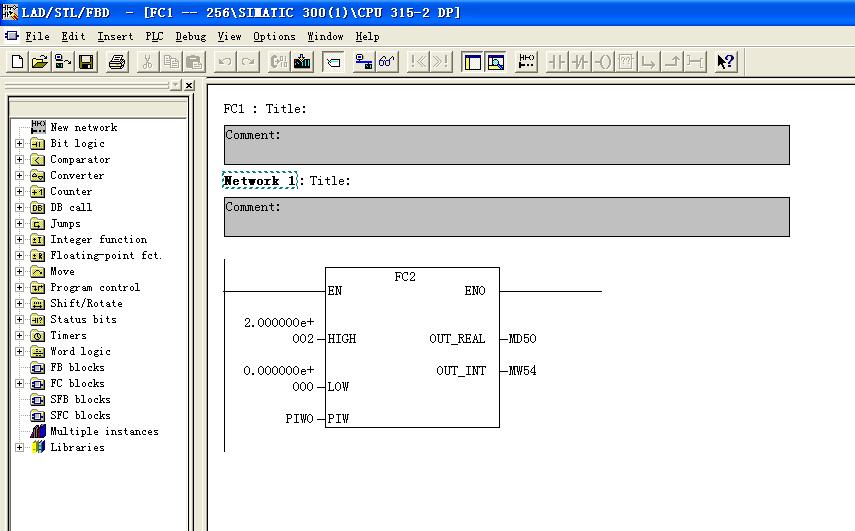The image size is (855, 531).
Task: Click the New file toolbar icon
Action: [18, 62]
